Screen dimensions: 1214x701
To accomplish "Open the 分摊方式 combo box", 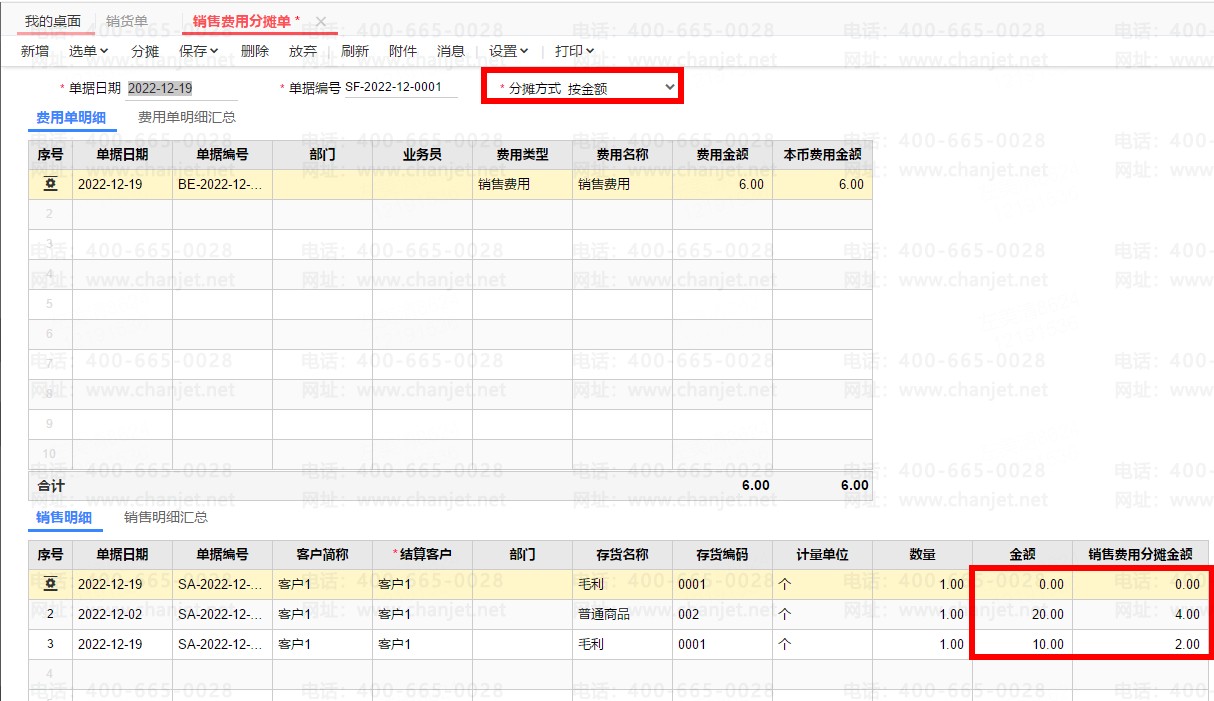I will 622,88.
